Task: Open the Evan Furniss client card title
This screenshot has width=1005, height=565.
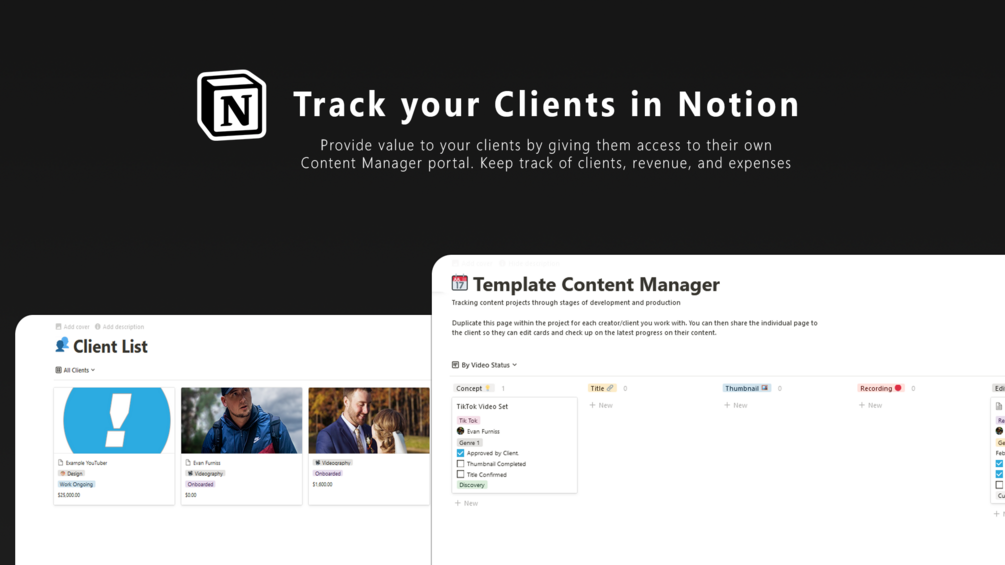Action: (206, 463)
